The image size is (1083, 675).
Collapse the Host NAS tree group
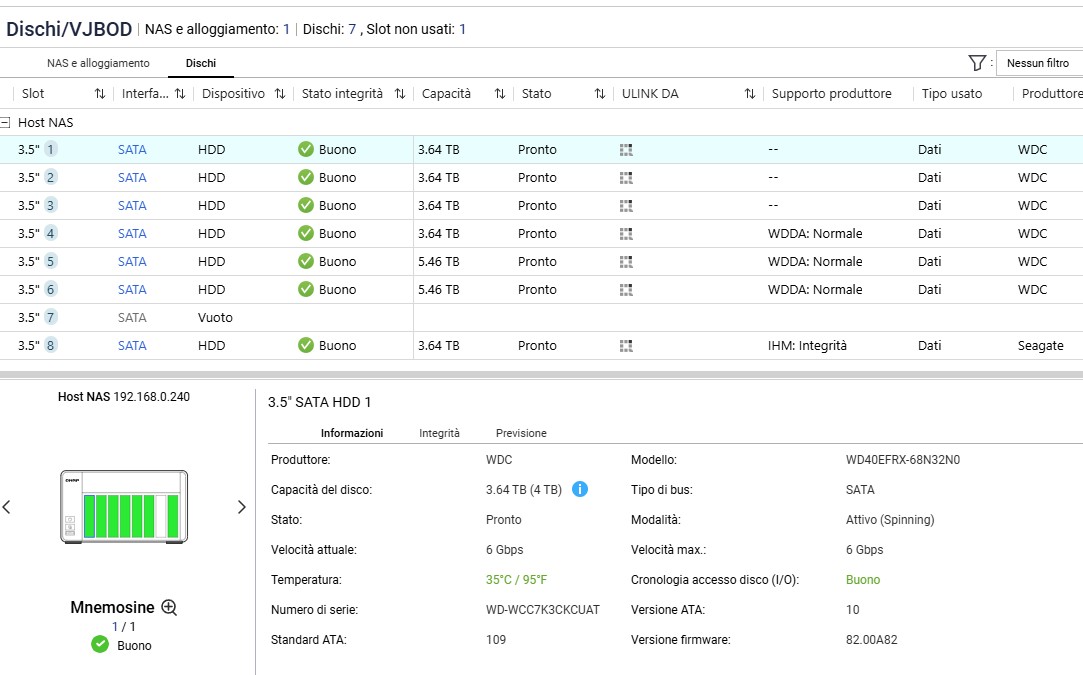click(x=5, y=123)
